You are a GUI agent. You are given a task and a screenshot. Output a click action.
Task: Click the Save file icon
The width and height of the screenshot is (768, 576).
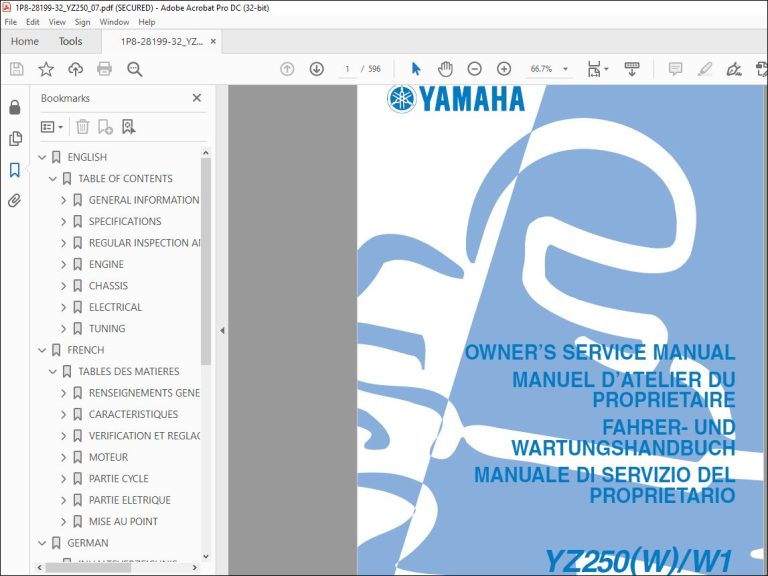click(x=17, y=69)
